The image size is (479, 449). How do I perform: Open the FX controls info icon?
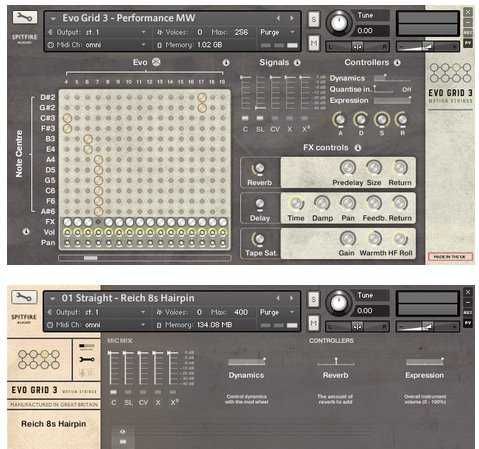pyautogui.click(x=358, y=147)
